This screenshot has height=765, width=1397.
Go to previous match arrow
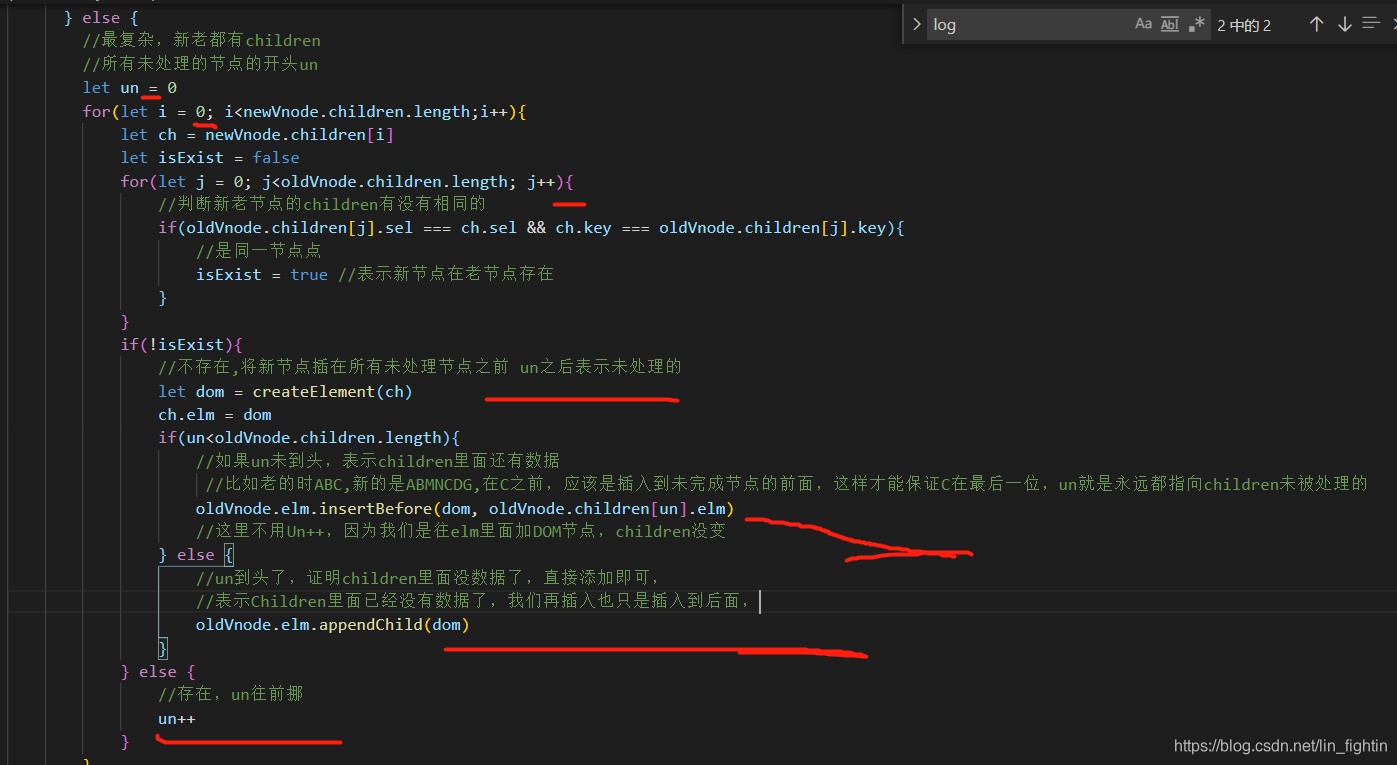1316,25
